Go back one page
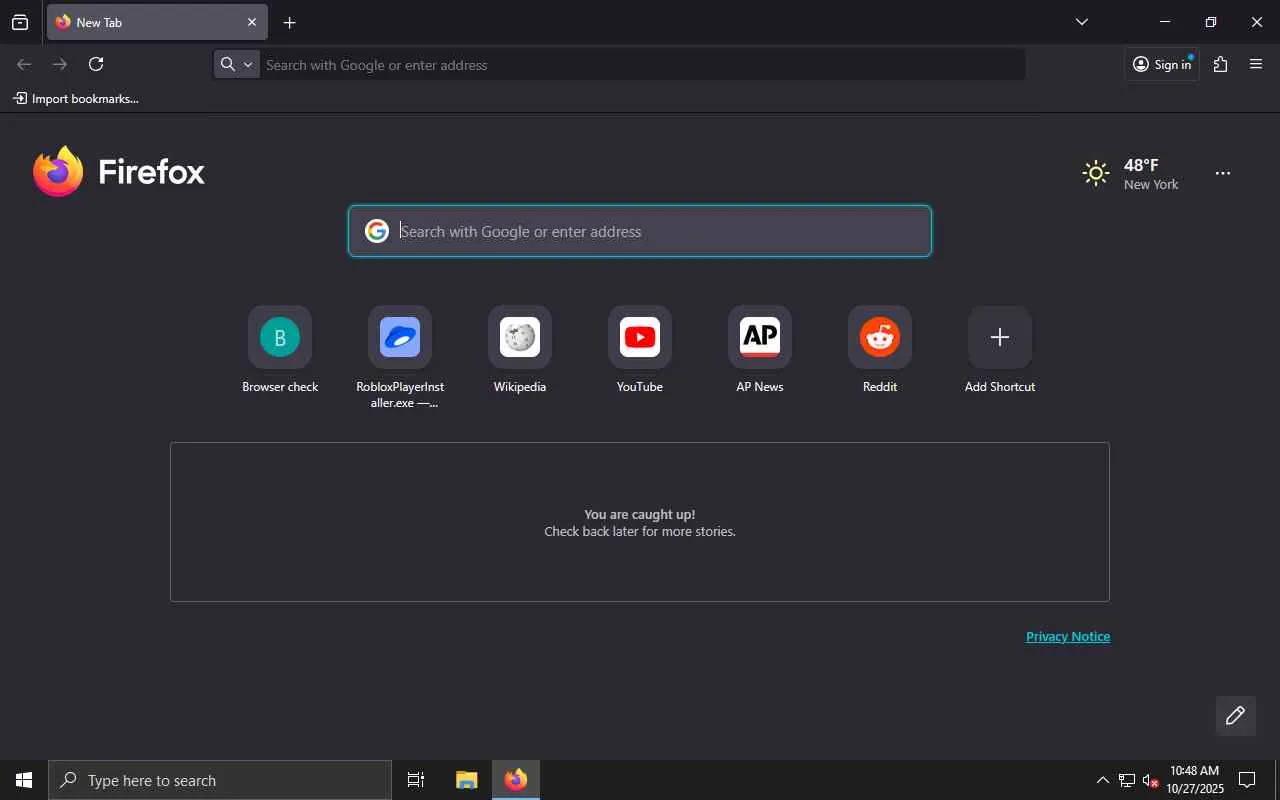The height and width of the screenshot is (800, 1280). coord(24,65)
